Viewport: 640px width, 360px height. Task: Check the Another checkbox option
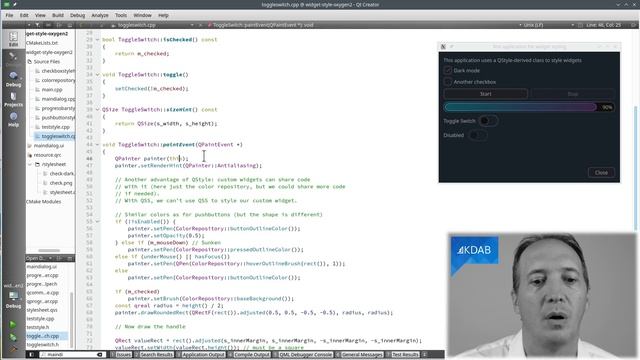[x=448, y=82]
